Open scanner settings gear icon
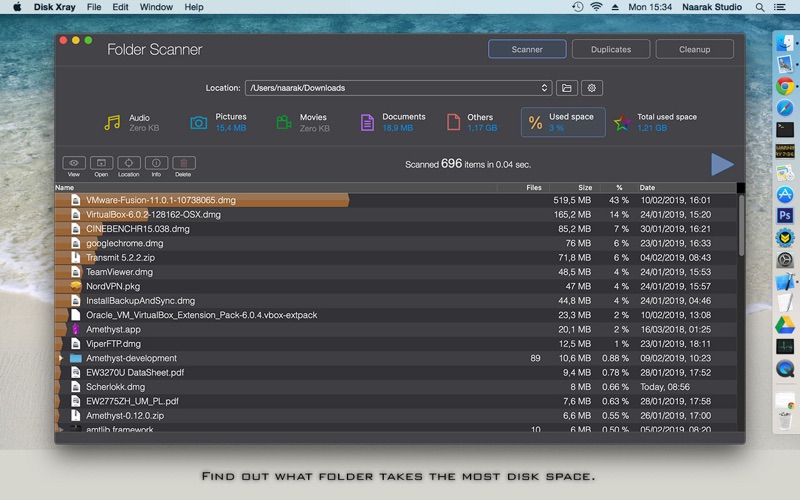 [x=591, y=88]
